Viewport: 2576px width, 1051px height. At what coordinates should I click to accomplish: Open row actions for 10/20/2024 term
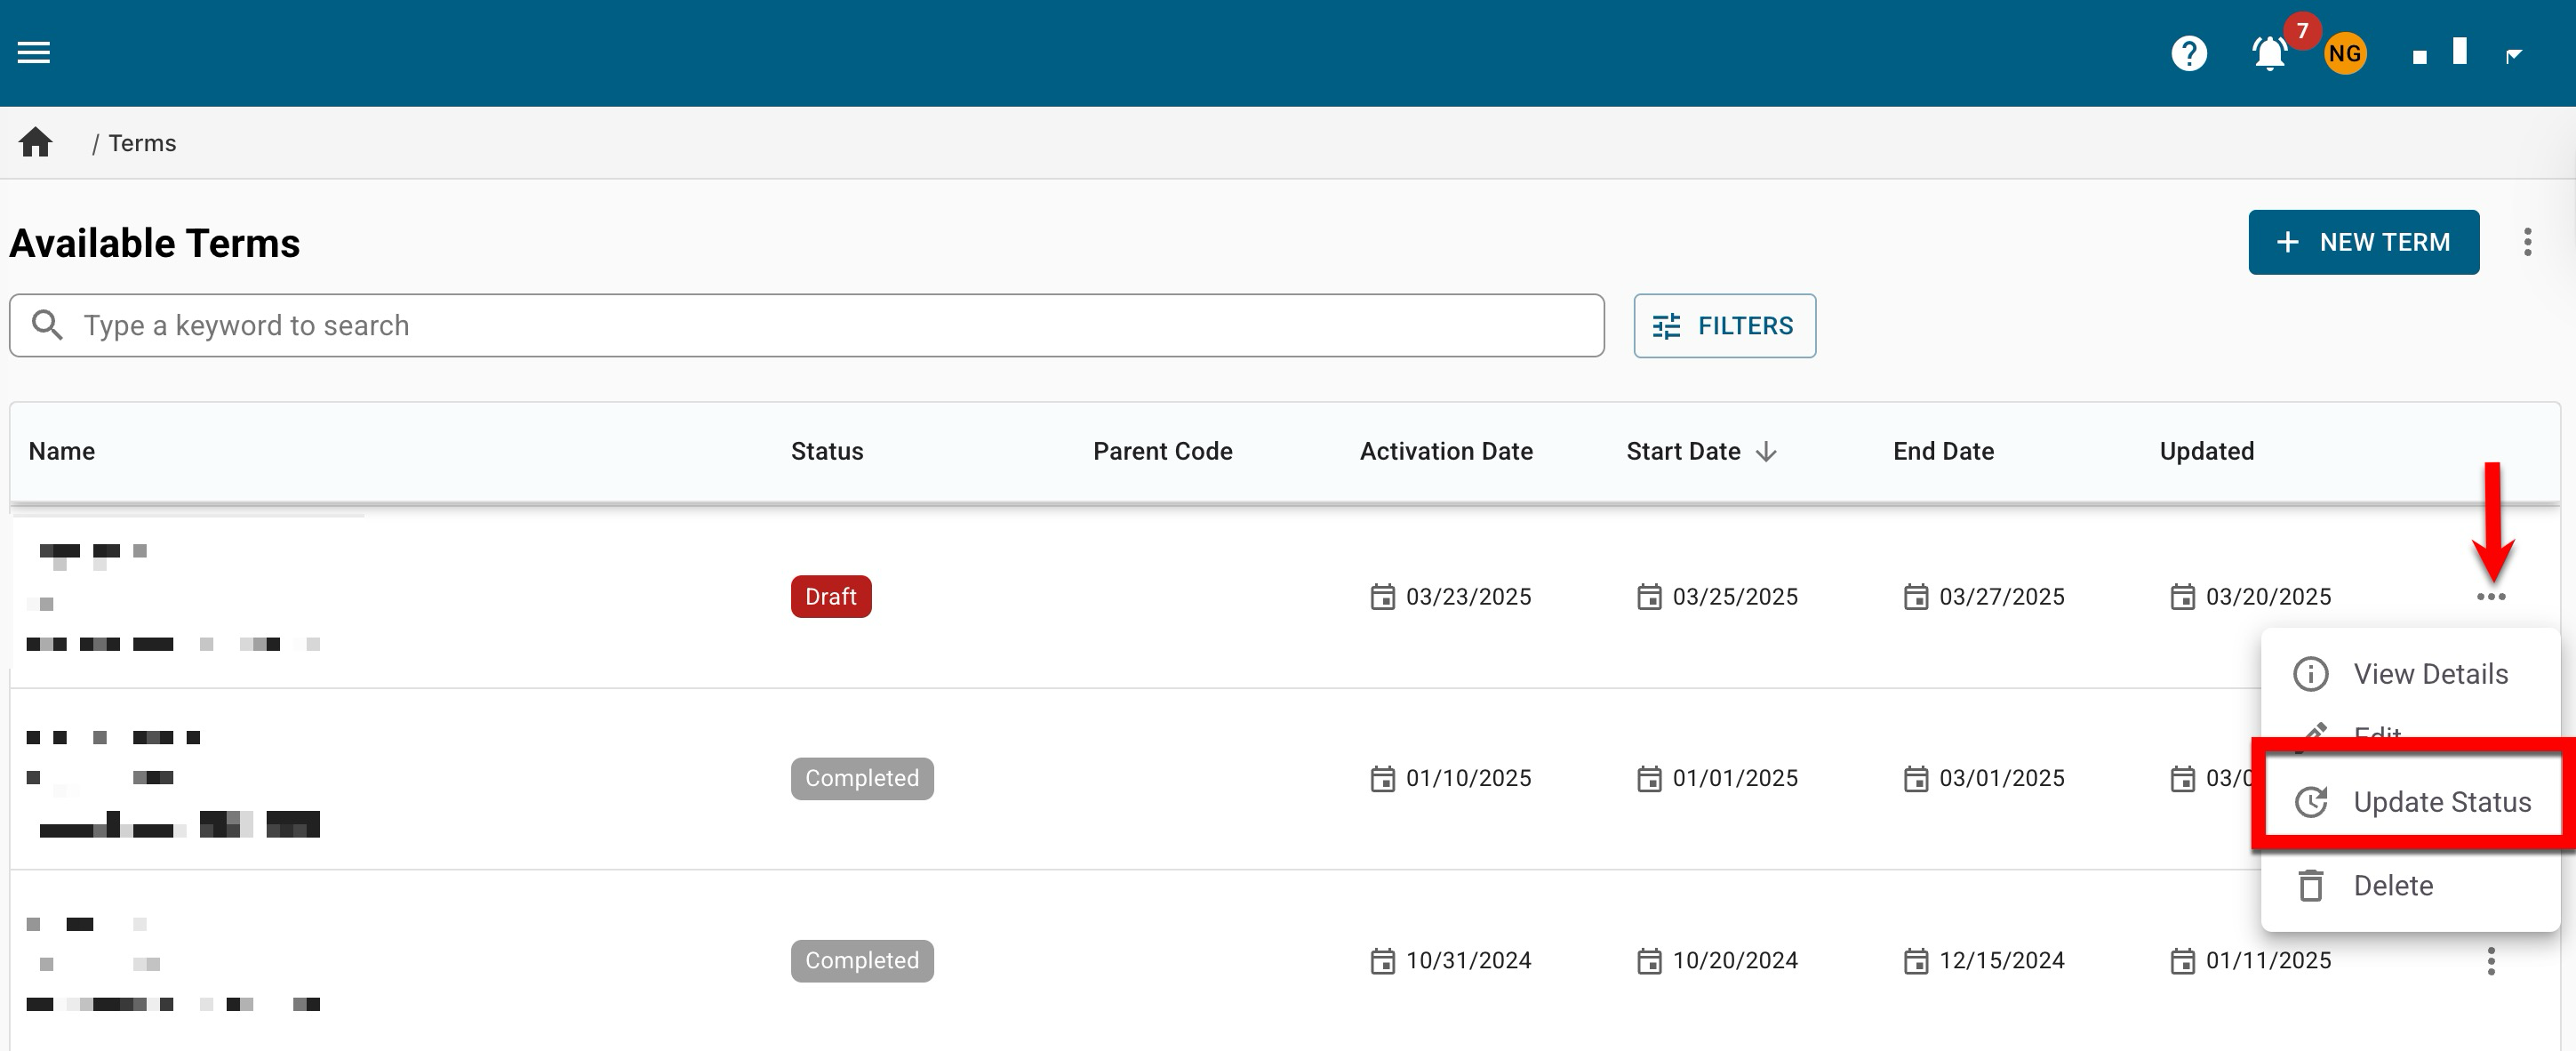click(2490, 961)
